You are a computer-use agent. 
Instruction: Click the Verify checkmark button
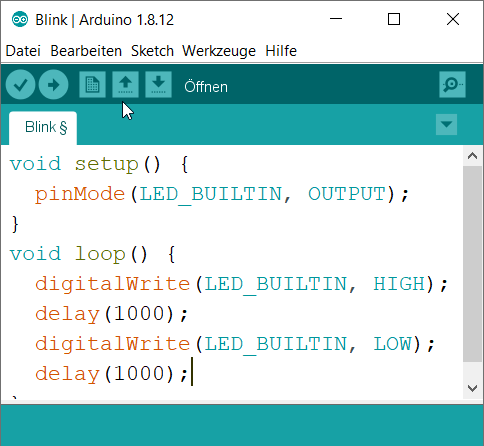tap(20, 85)
